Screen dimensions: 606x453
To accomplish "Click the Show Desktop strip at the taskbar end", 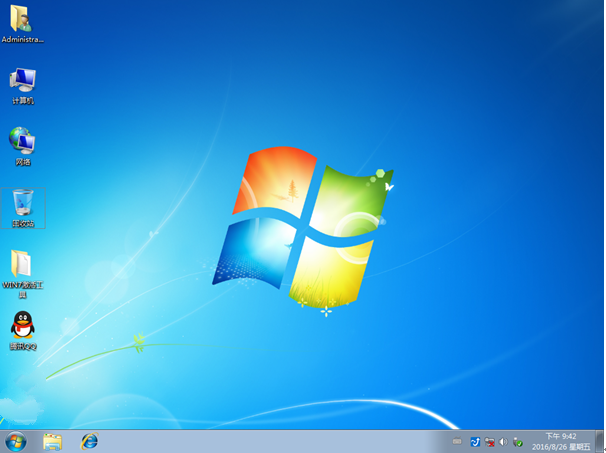I will tap(599, 441).
